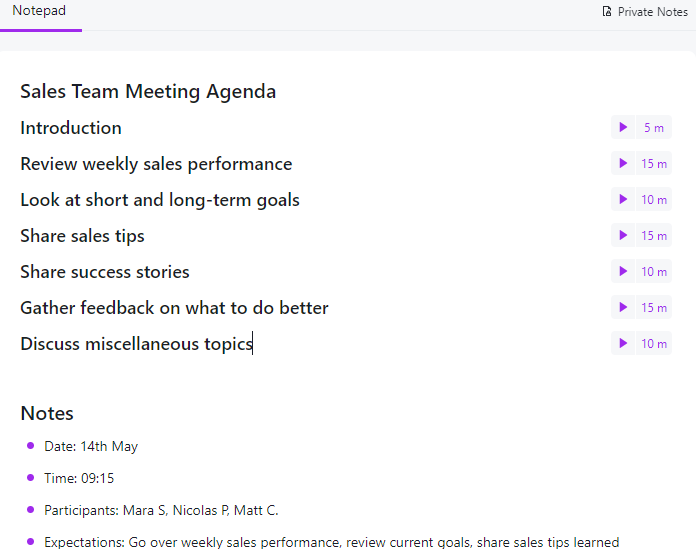
Task: Click 15 m duration for Share sales tips
Action: click(x=654, y=236)
